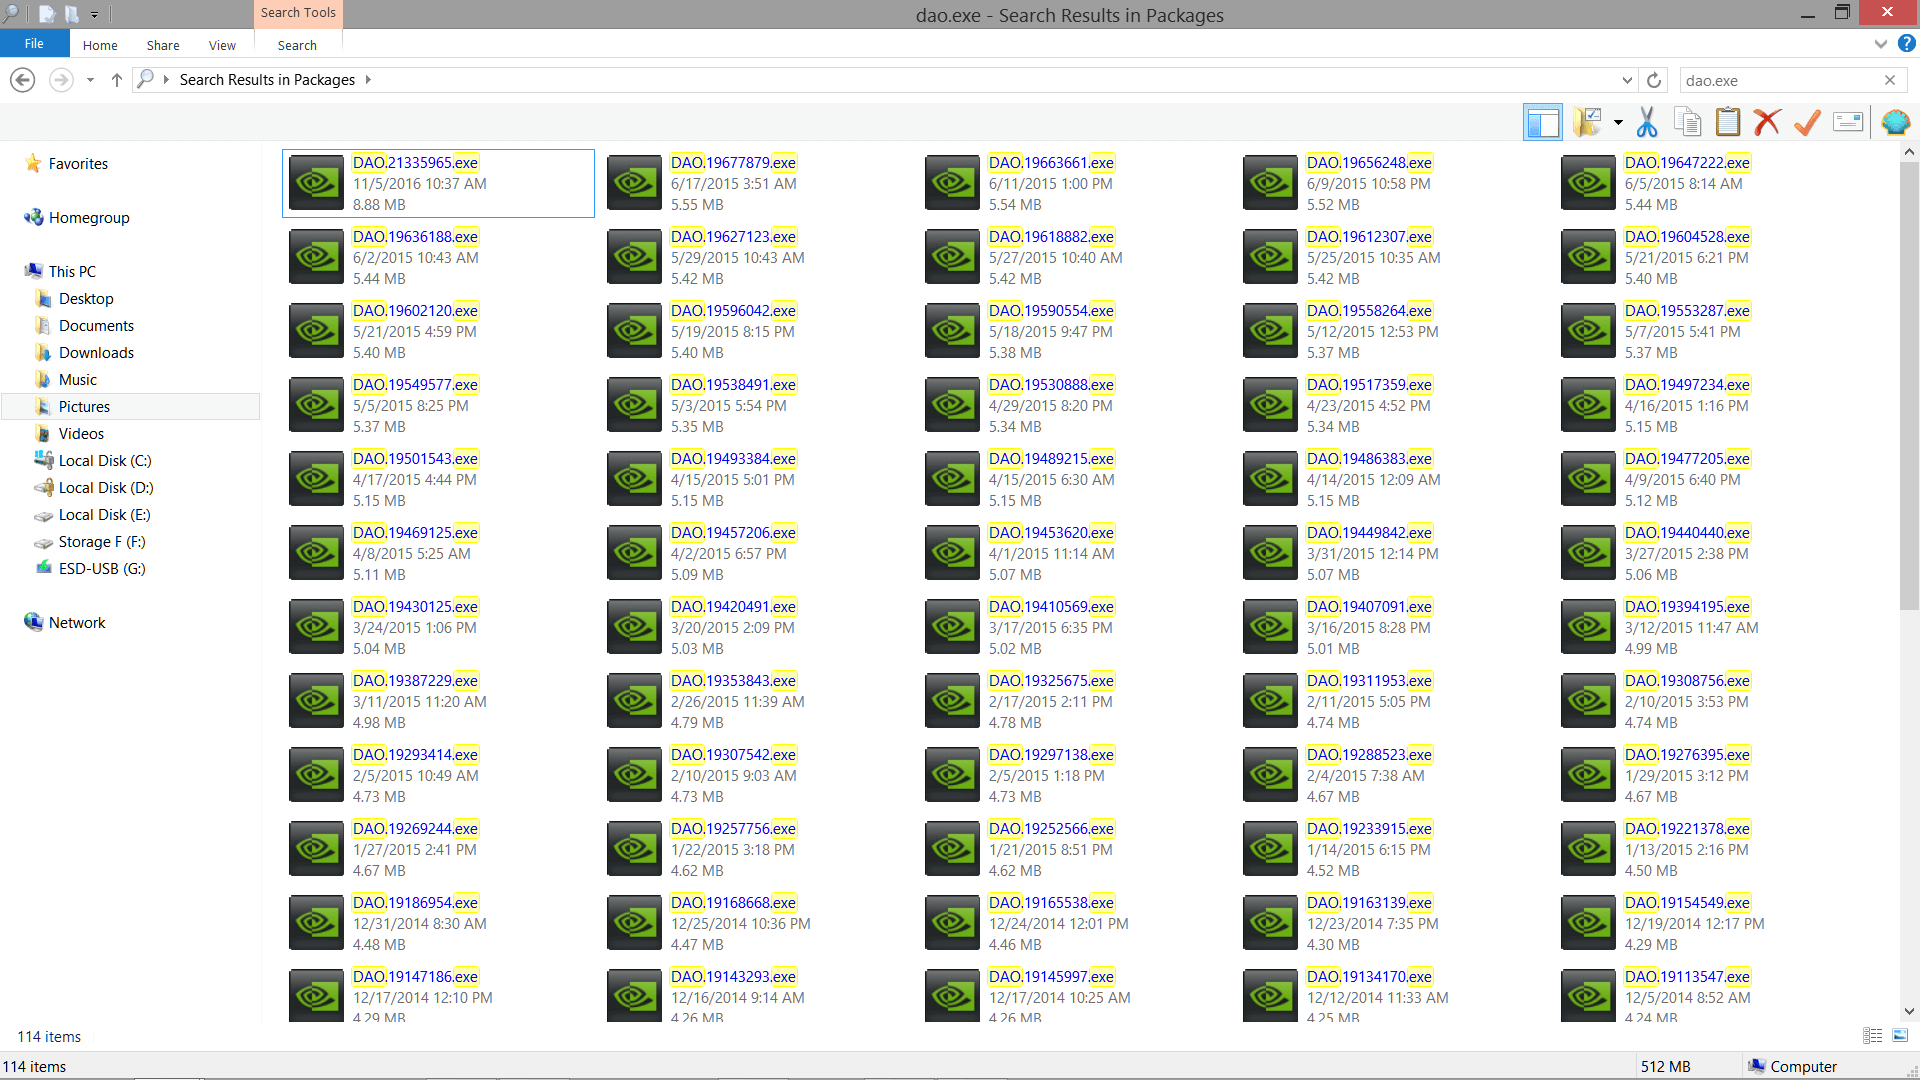This screenshot has height=1080, width=1920.
Task: Switch to details view layout
Action: 1872,1036
